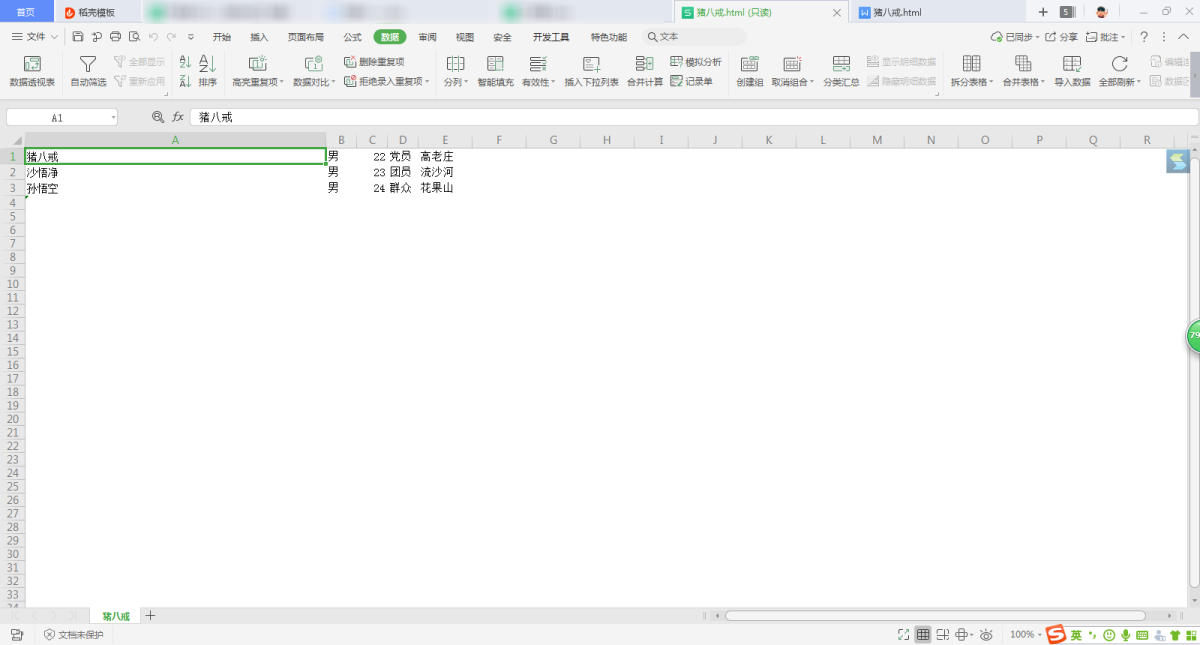1200x645 pixels.
Task: Add a new sheet with plus button
Action: (x=151, y=616)
